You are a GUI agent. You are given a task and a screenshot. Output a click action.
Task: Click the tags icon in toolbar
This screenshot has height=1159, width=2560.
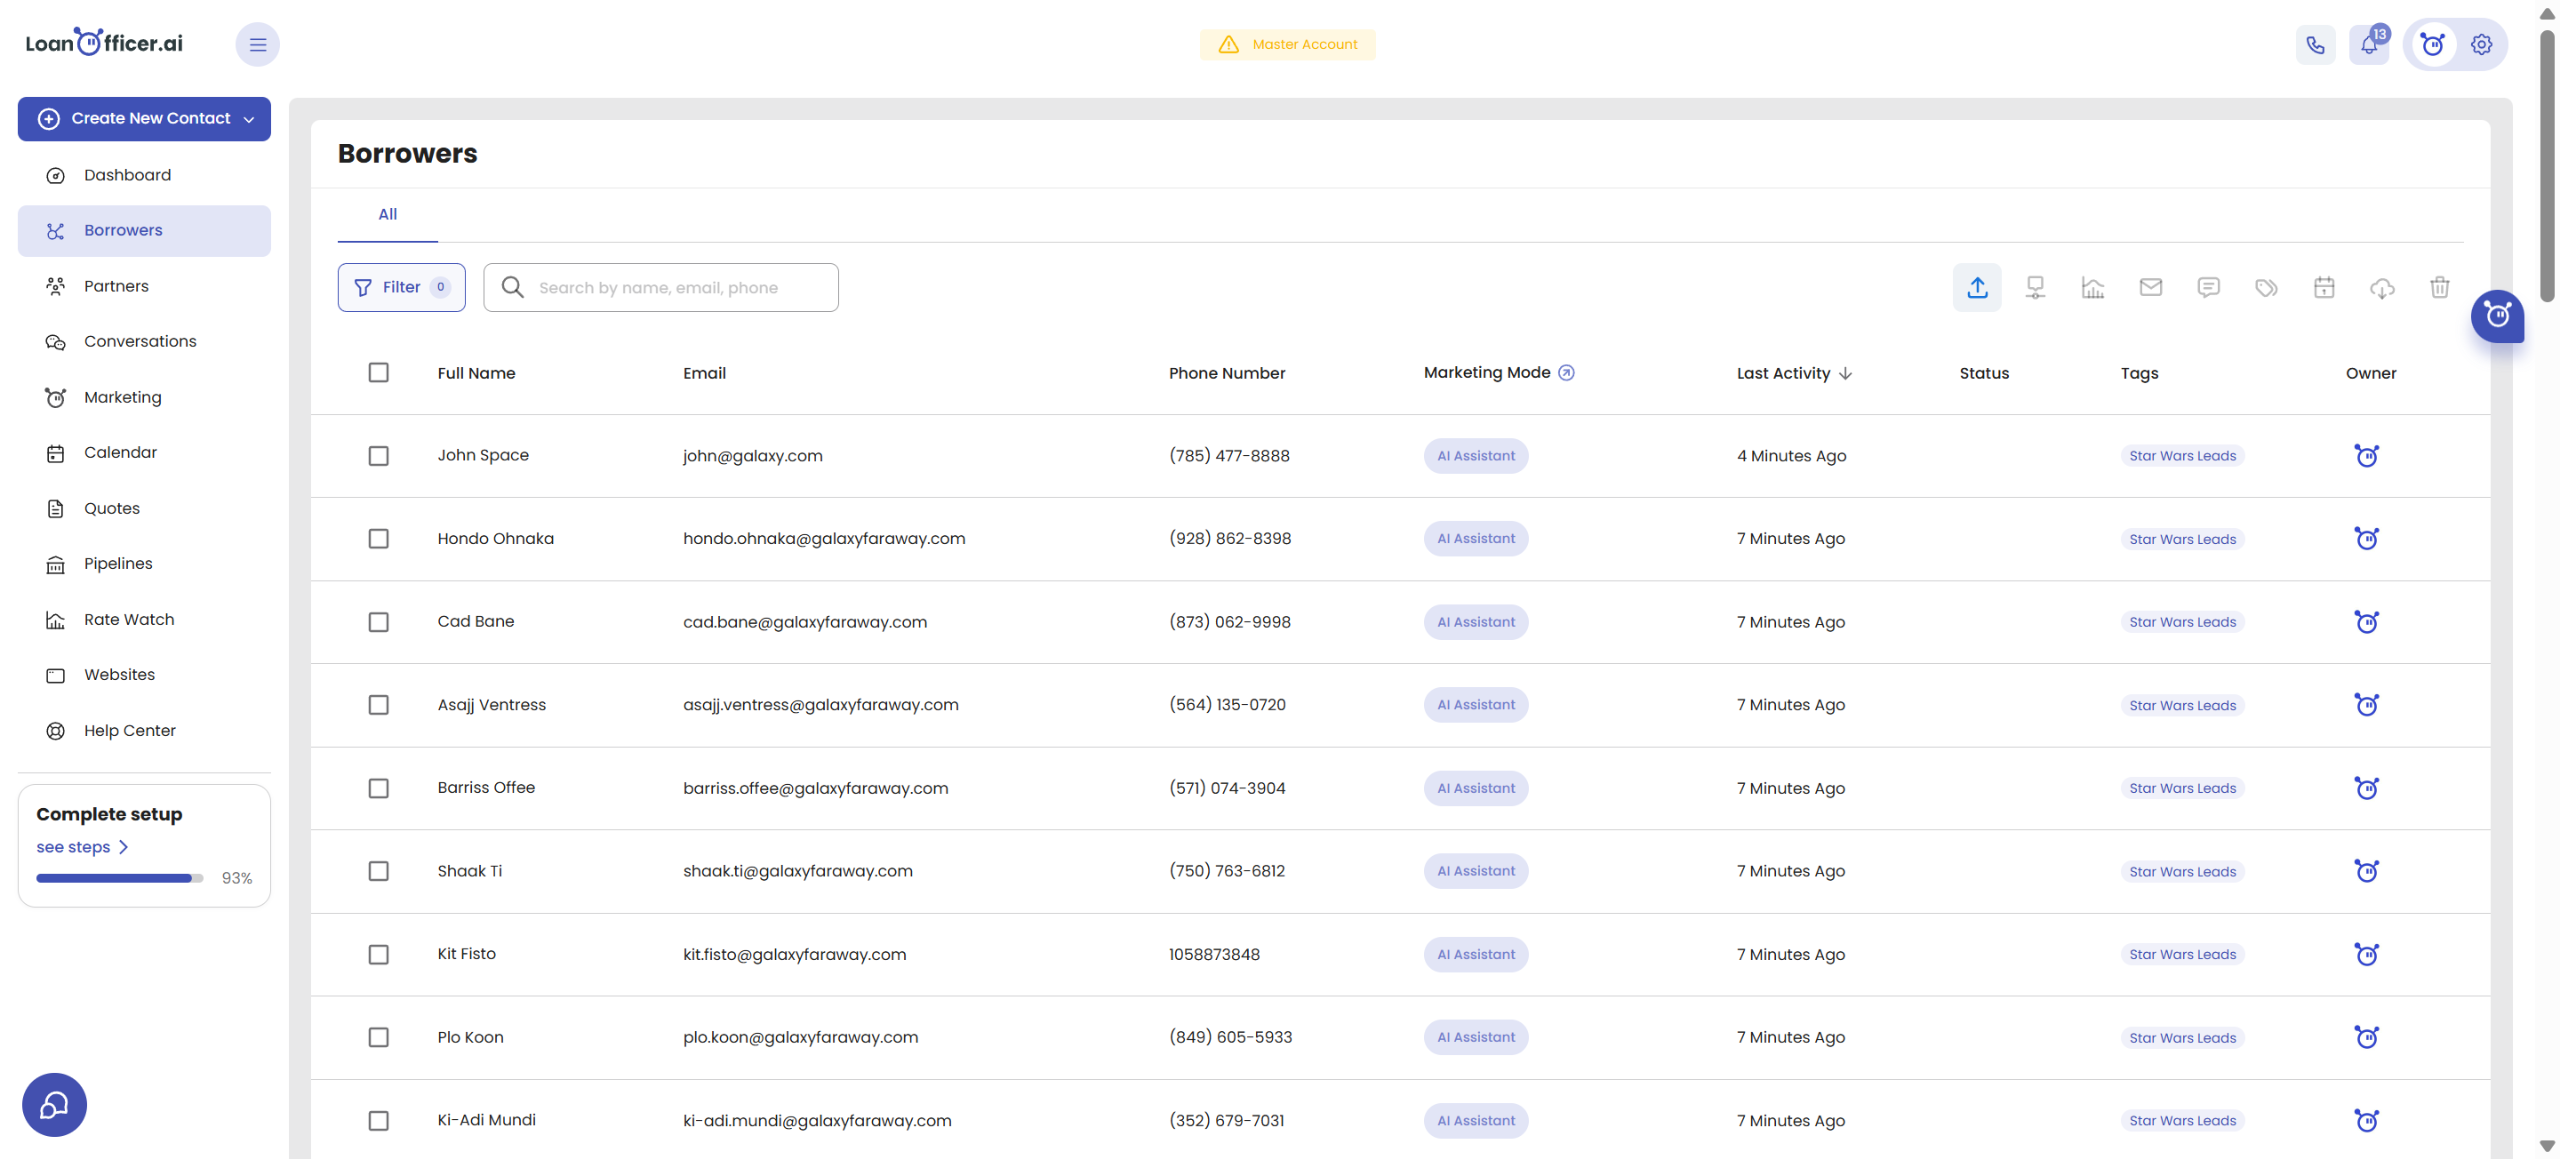coord(2266,288)
